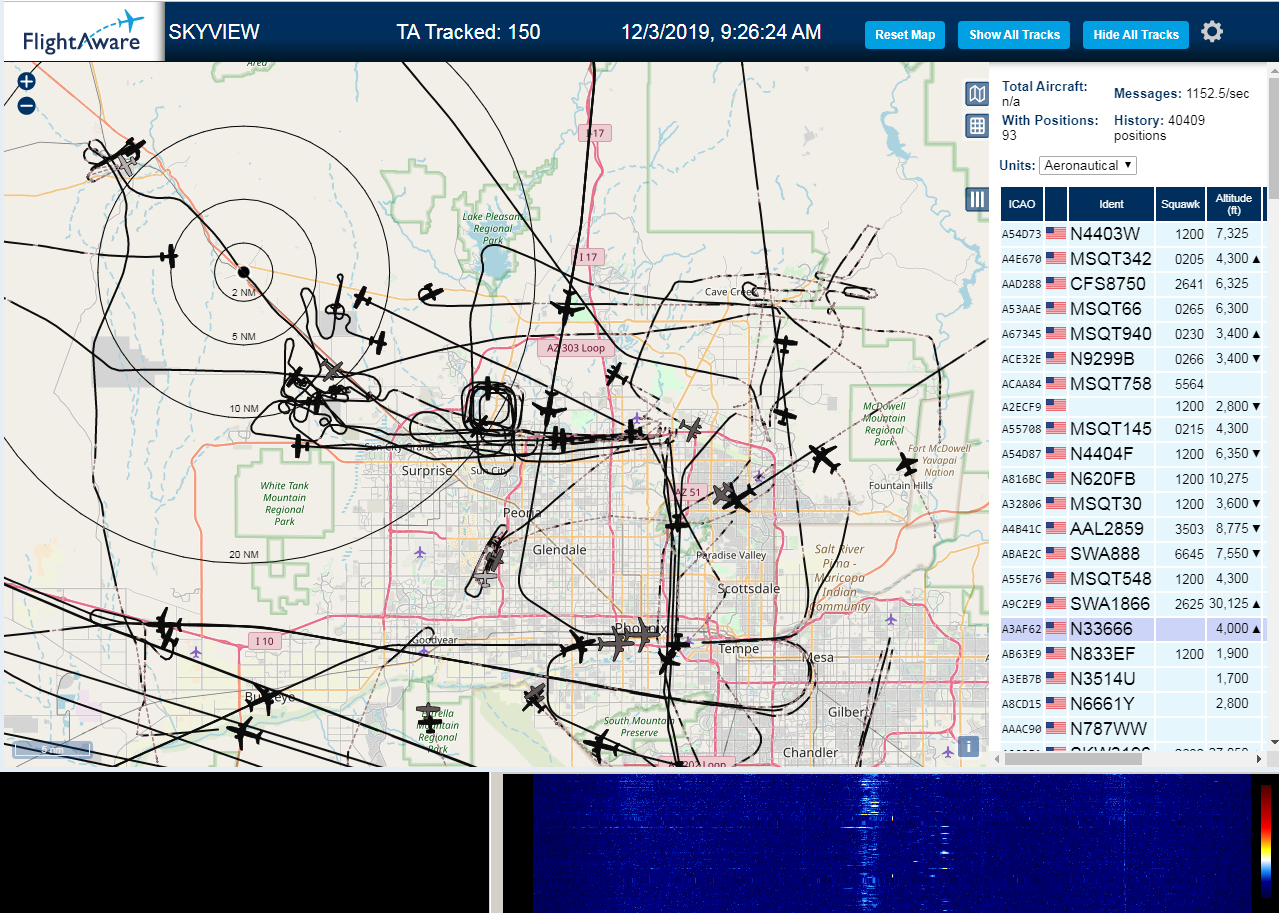Toggle sidebar columns icon
The width and height of the screenshot is (1279, 913).
tap(977, 199)
